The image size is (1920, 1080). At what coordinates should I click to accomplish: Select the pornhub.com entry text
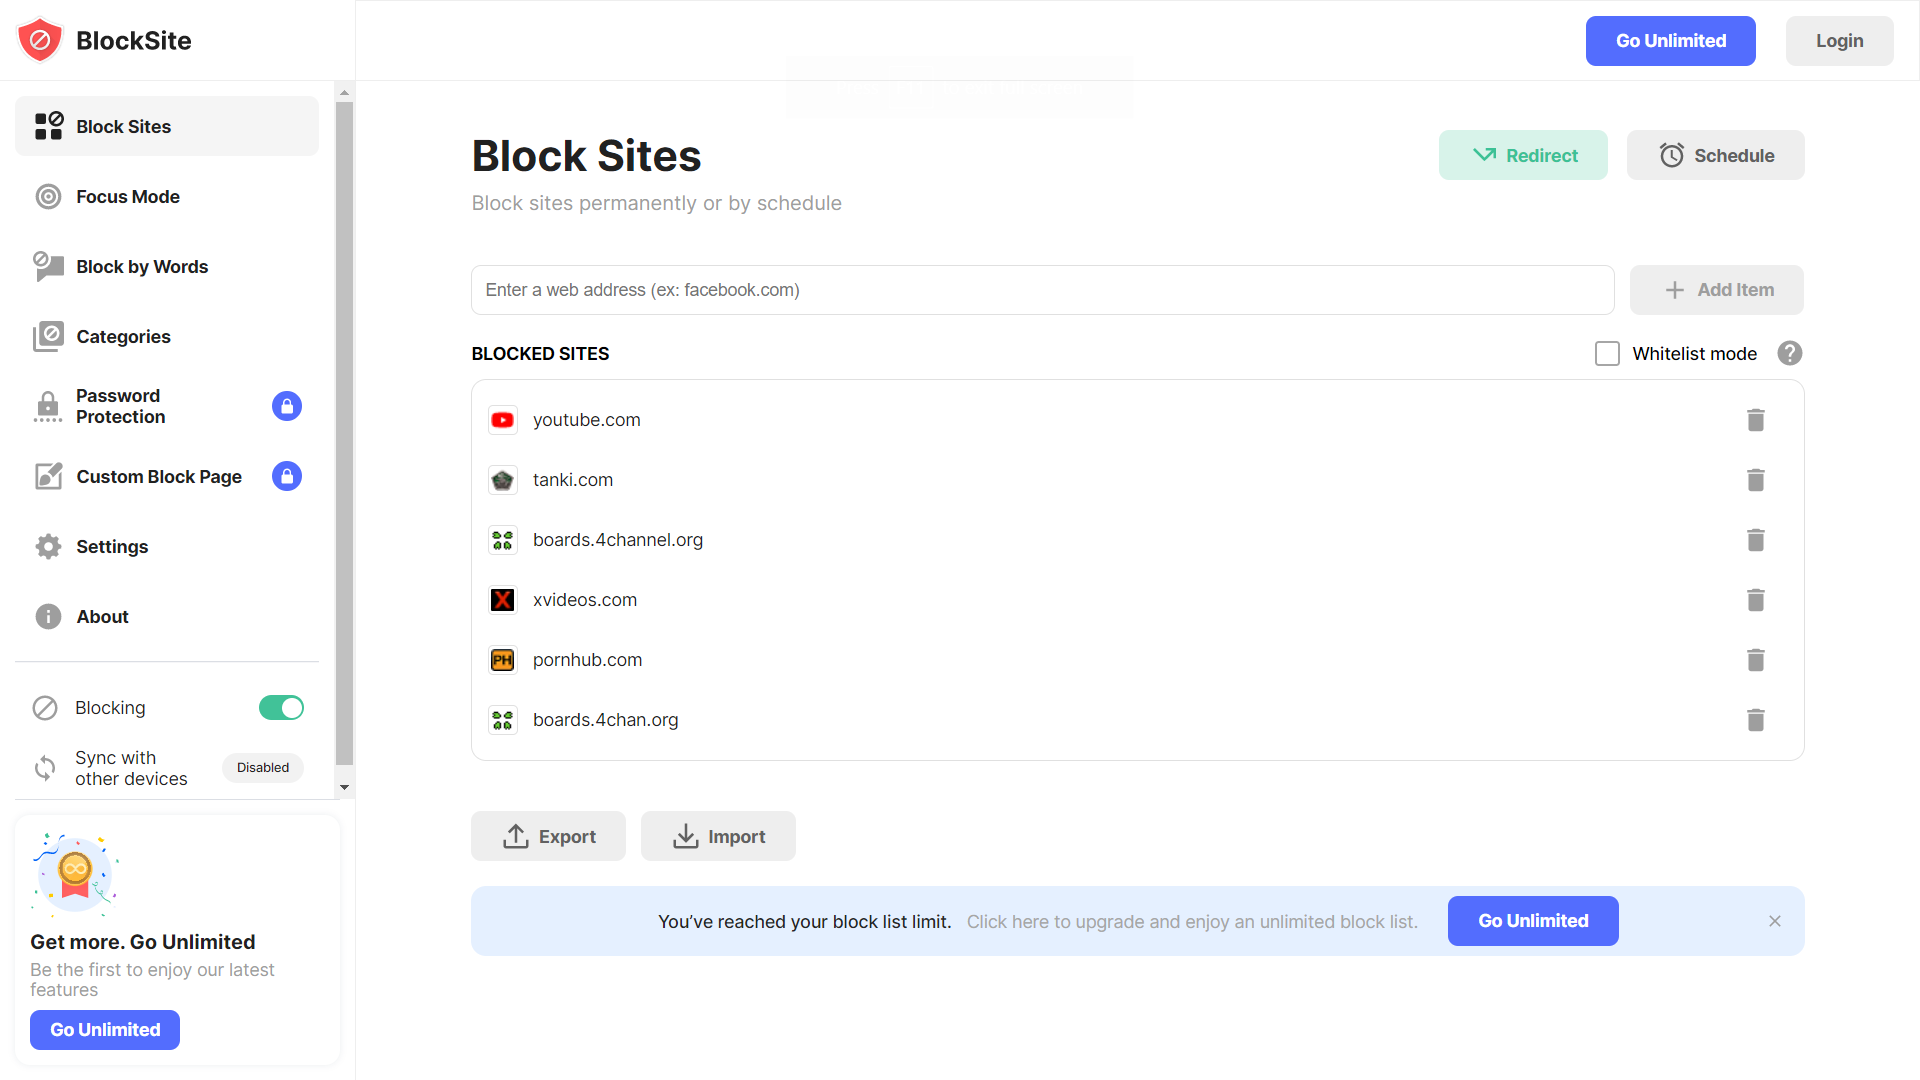pos(588,660)
